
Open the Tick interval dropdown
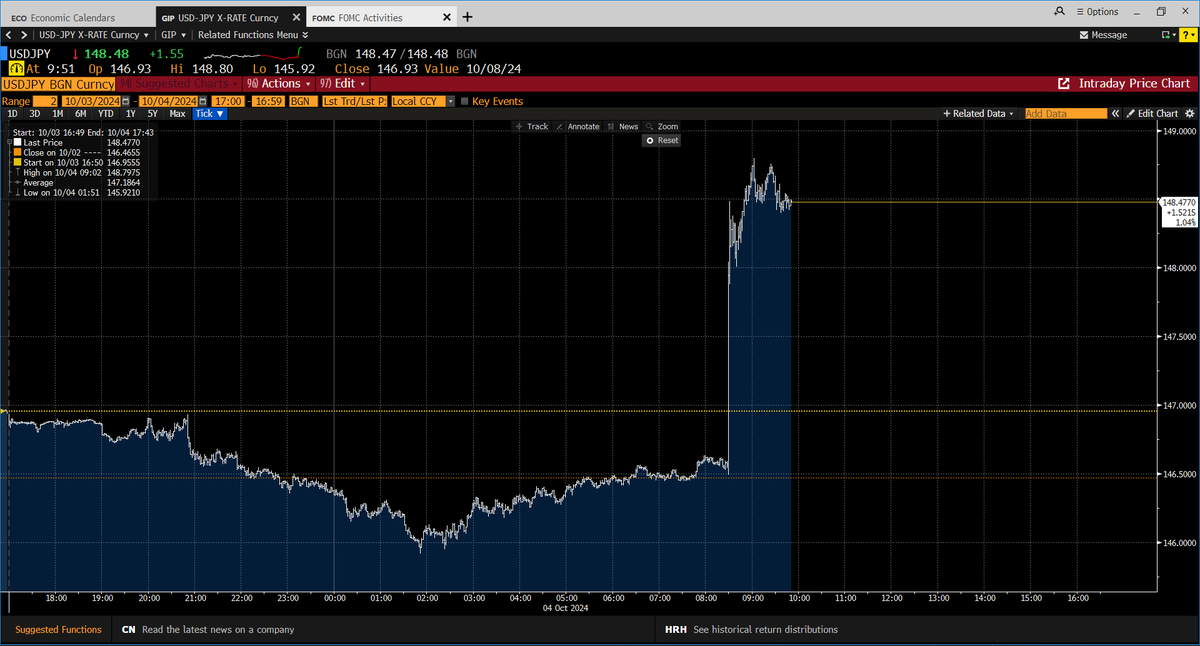pyautogui.click(x=210, y=114)
